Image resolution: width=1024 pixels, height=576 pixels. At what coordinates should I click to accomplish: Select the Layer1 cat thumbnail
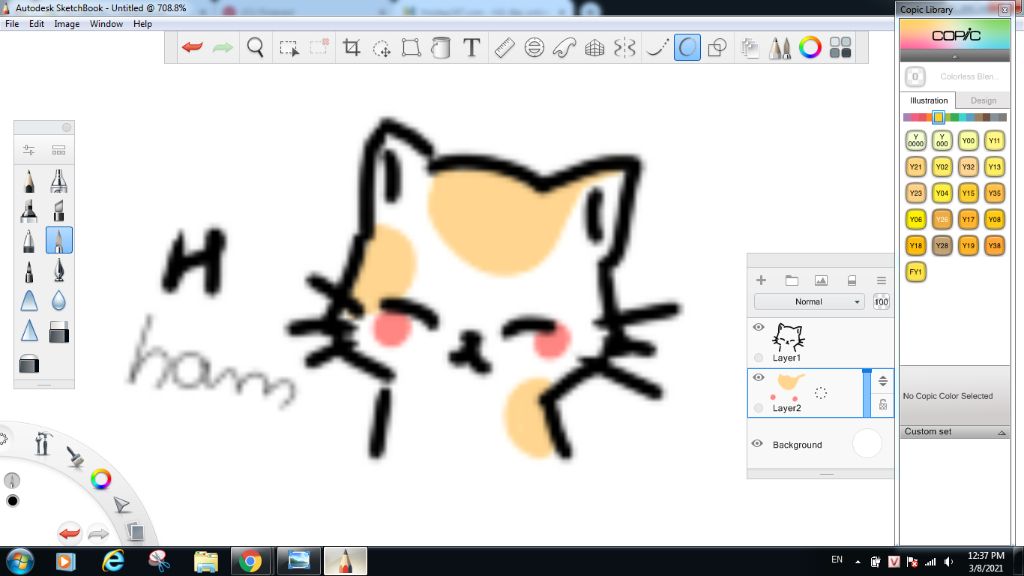click(788, 337)
